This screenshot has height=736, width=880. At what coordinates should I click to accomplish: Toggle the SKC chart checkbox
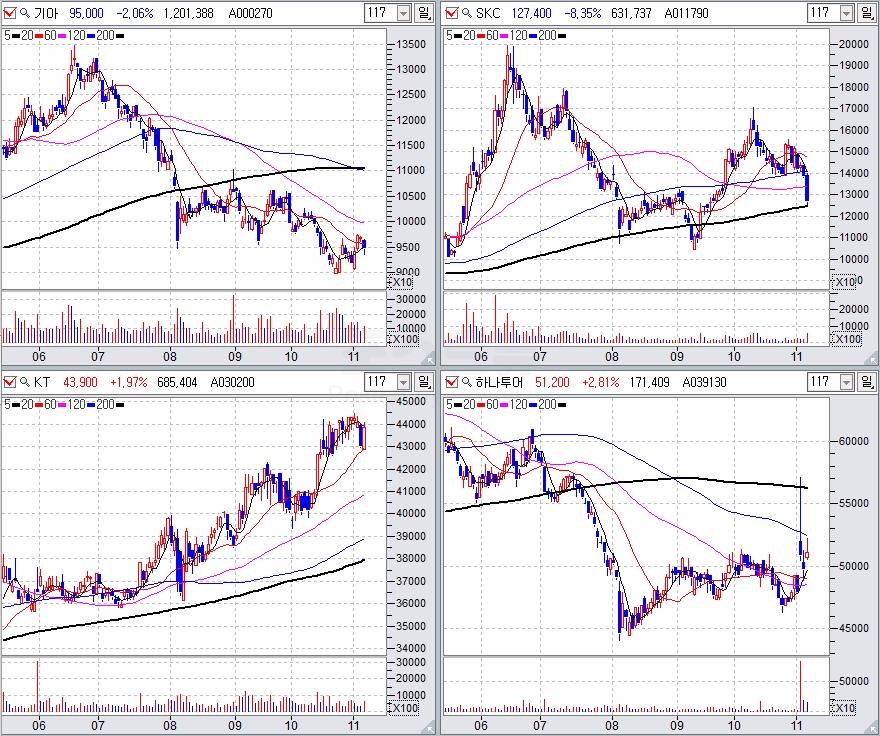coord(452,13)
